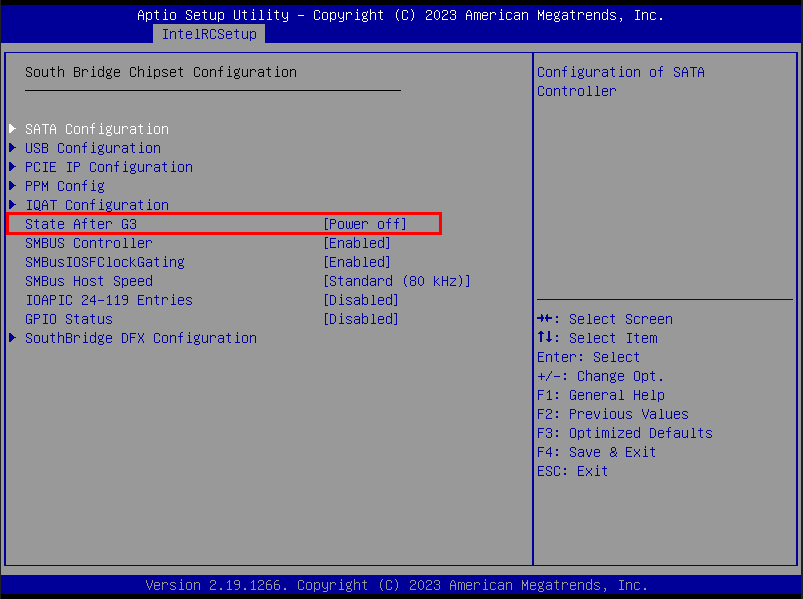Screen dimensions: 803x599
Task: Open PPM Config submenu
Action: pos(65,186)
